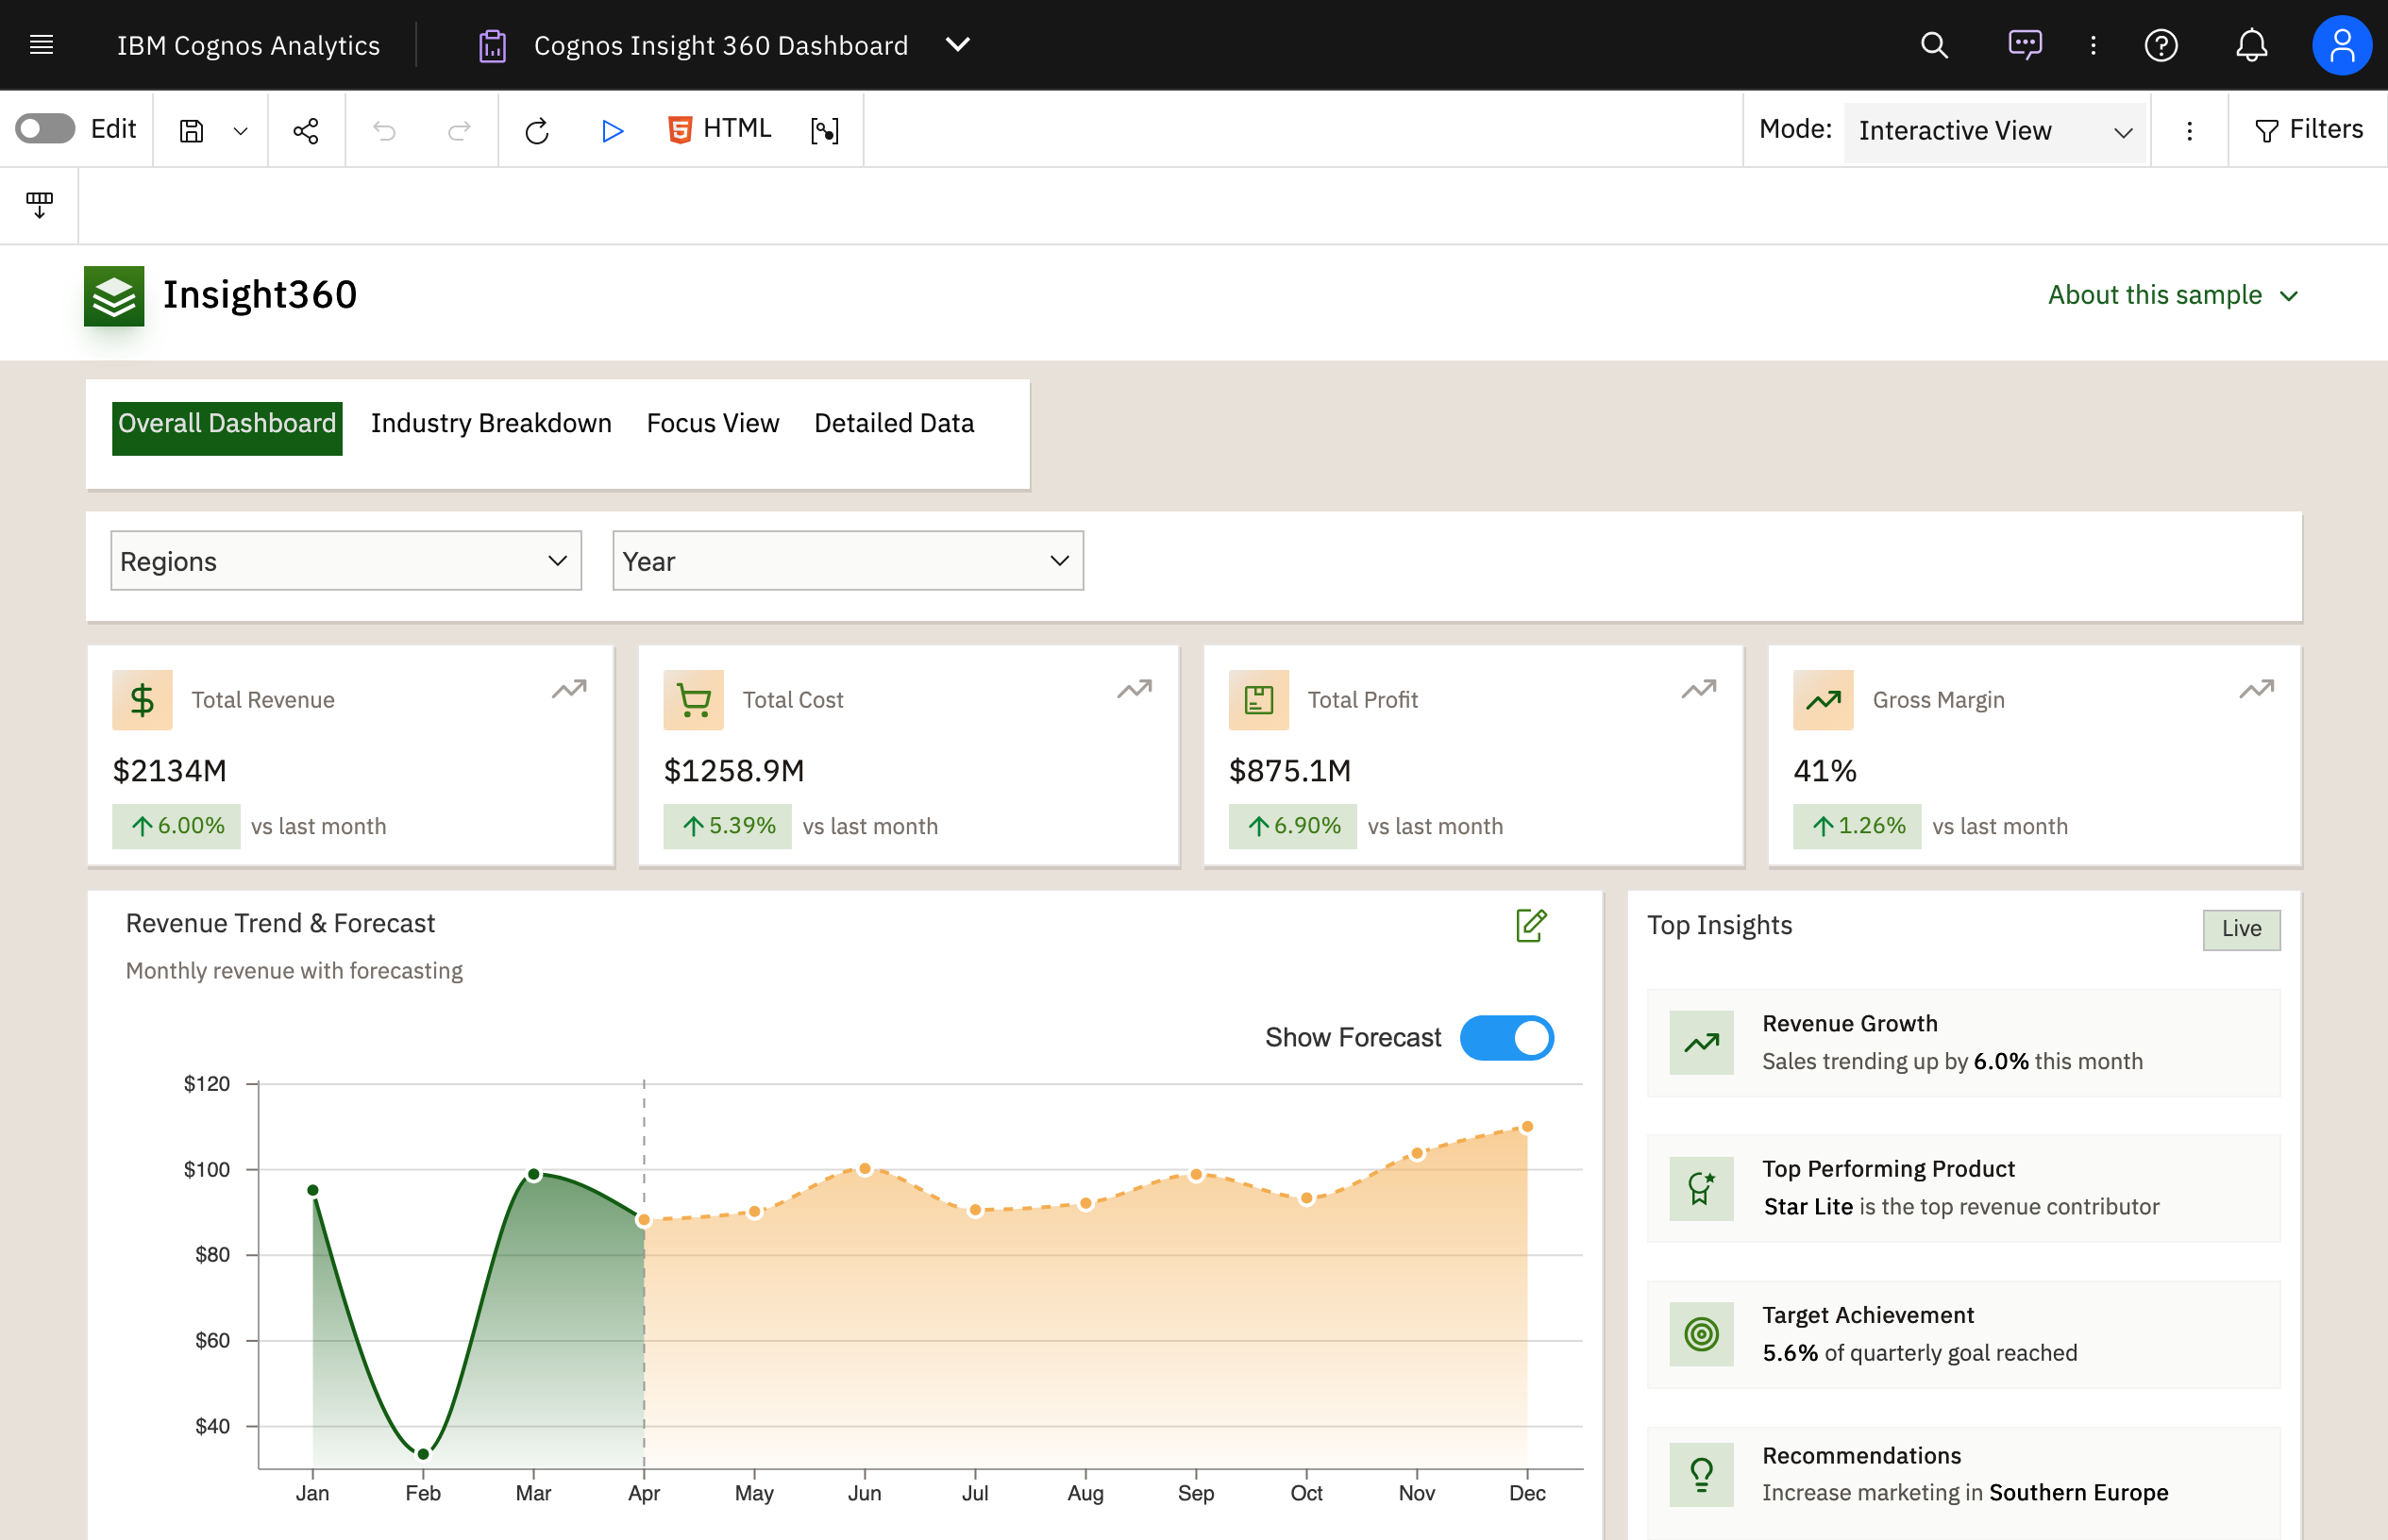This screenshot has width=2388, height=1540.
Task: Open the Top Performing Product insight
Action: point(1963,1188)
